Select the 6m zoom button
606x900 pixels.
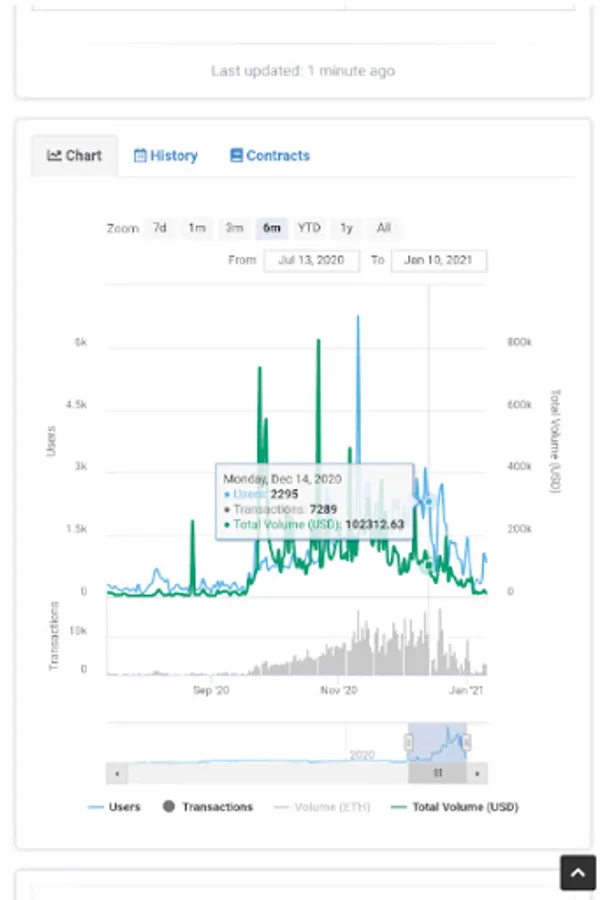point(271,228)
